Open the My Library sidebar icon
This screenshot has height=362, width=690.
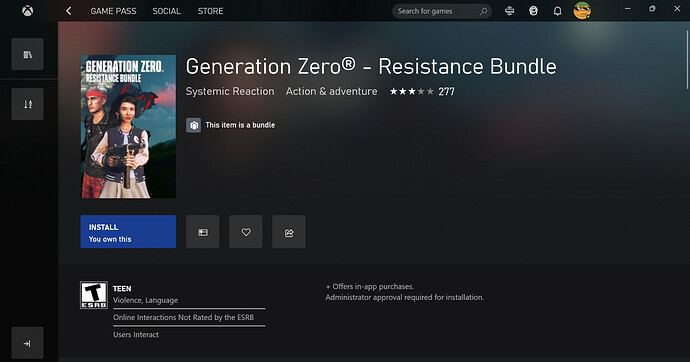tap(27, 54)
